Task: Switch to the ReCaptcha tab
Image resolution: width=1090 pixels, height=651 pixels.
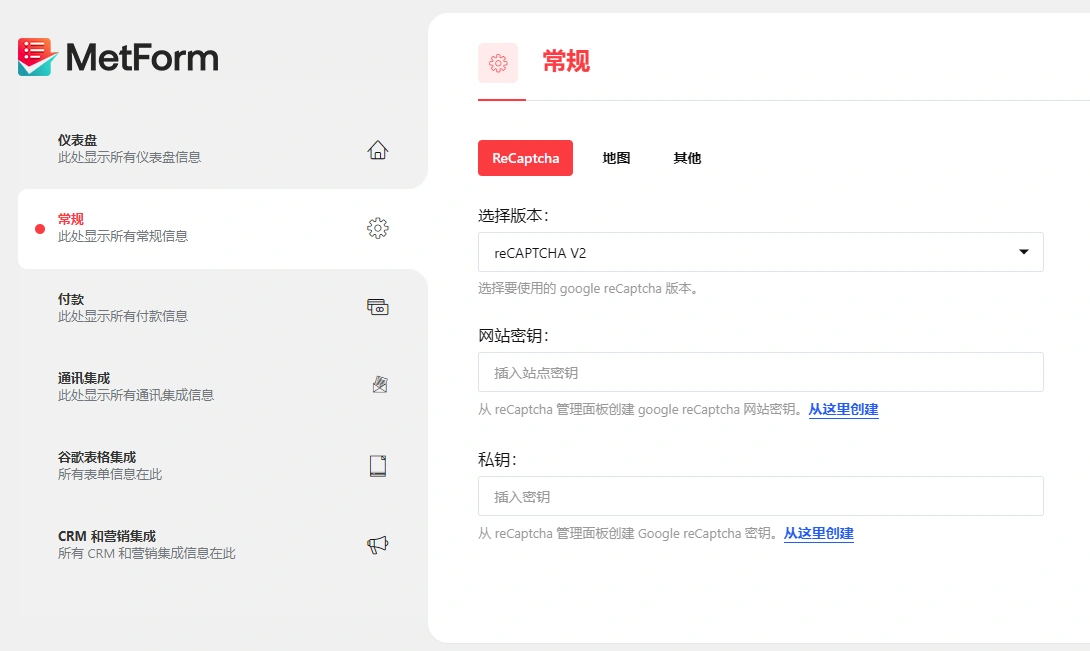Action: [x=525, y=157]
